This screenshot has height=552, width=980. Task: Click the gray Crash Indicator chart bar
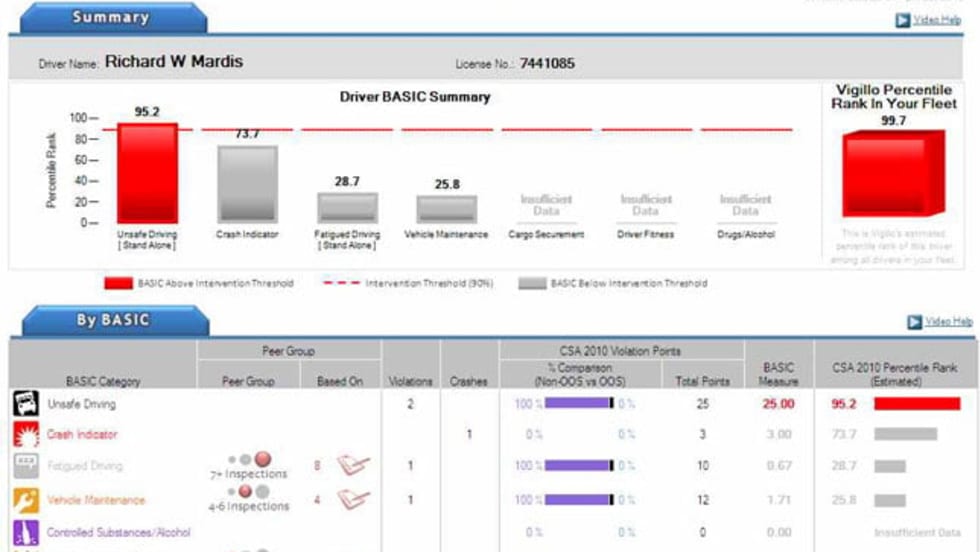point(247,183)
